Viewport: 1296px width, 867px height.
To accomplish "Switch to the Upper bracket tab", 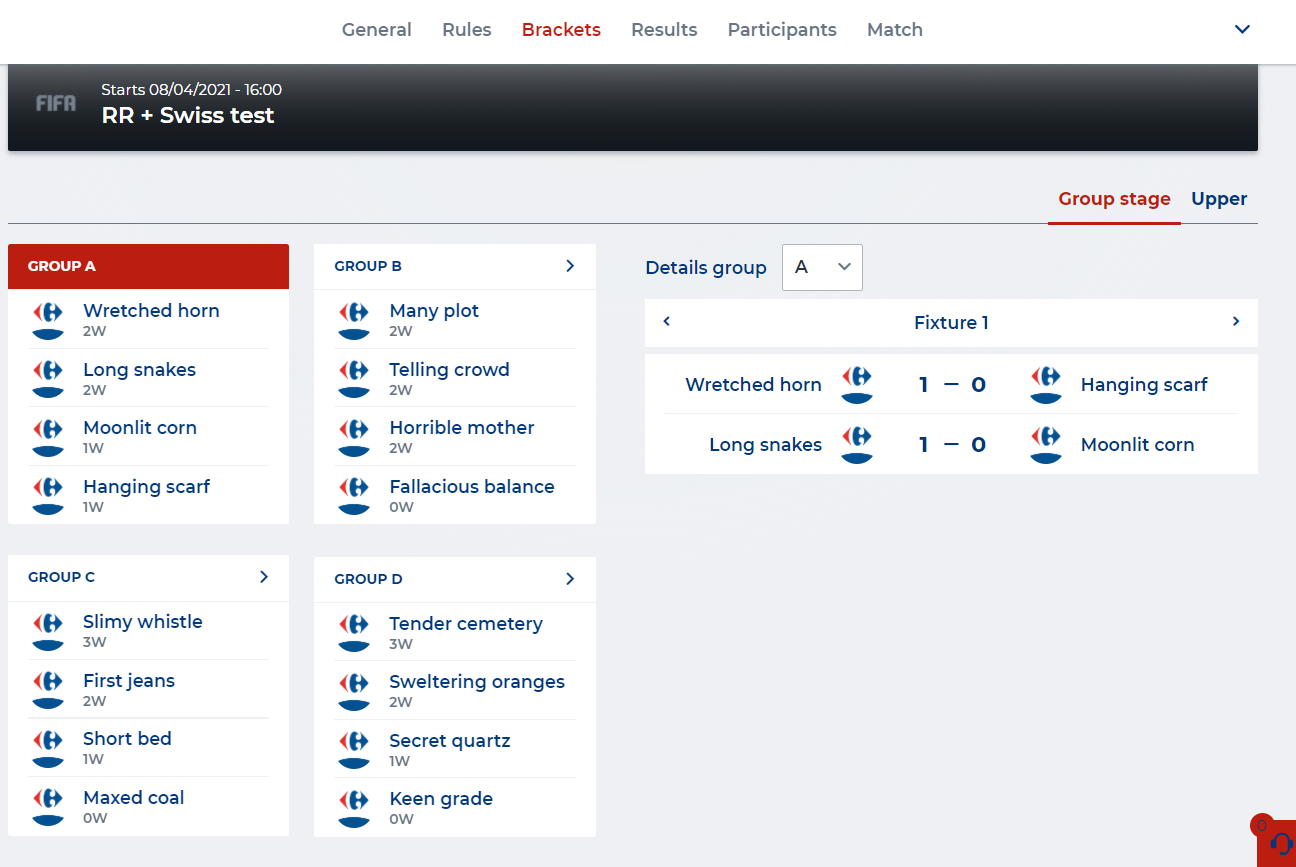I will (x=1219, y=199).
